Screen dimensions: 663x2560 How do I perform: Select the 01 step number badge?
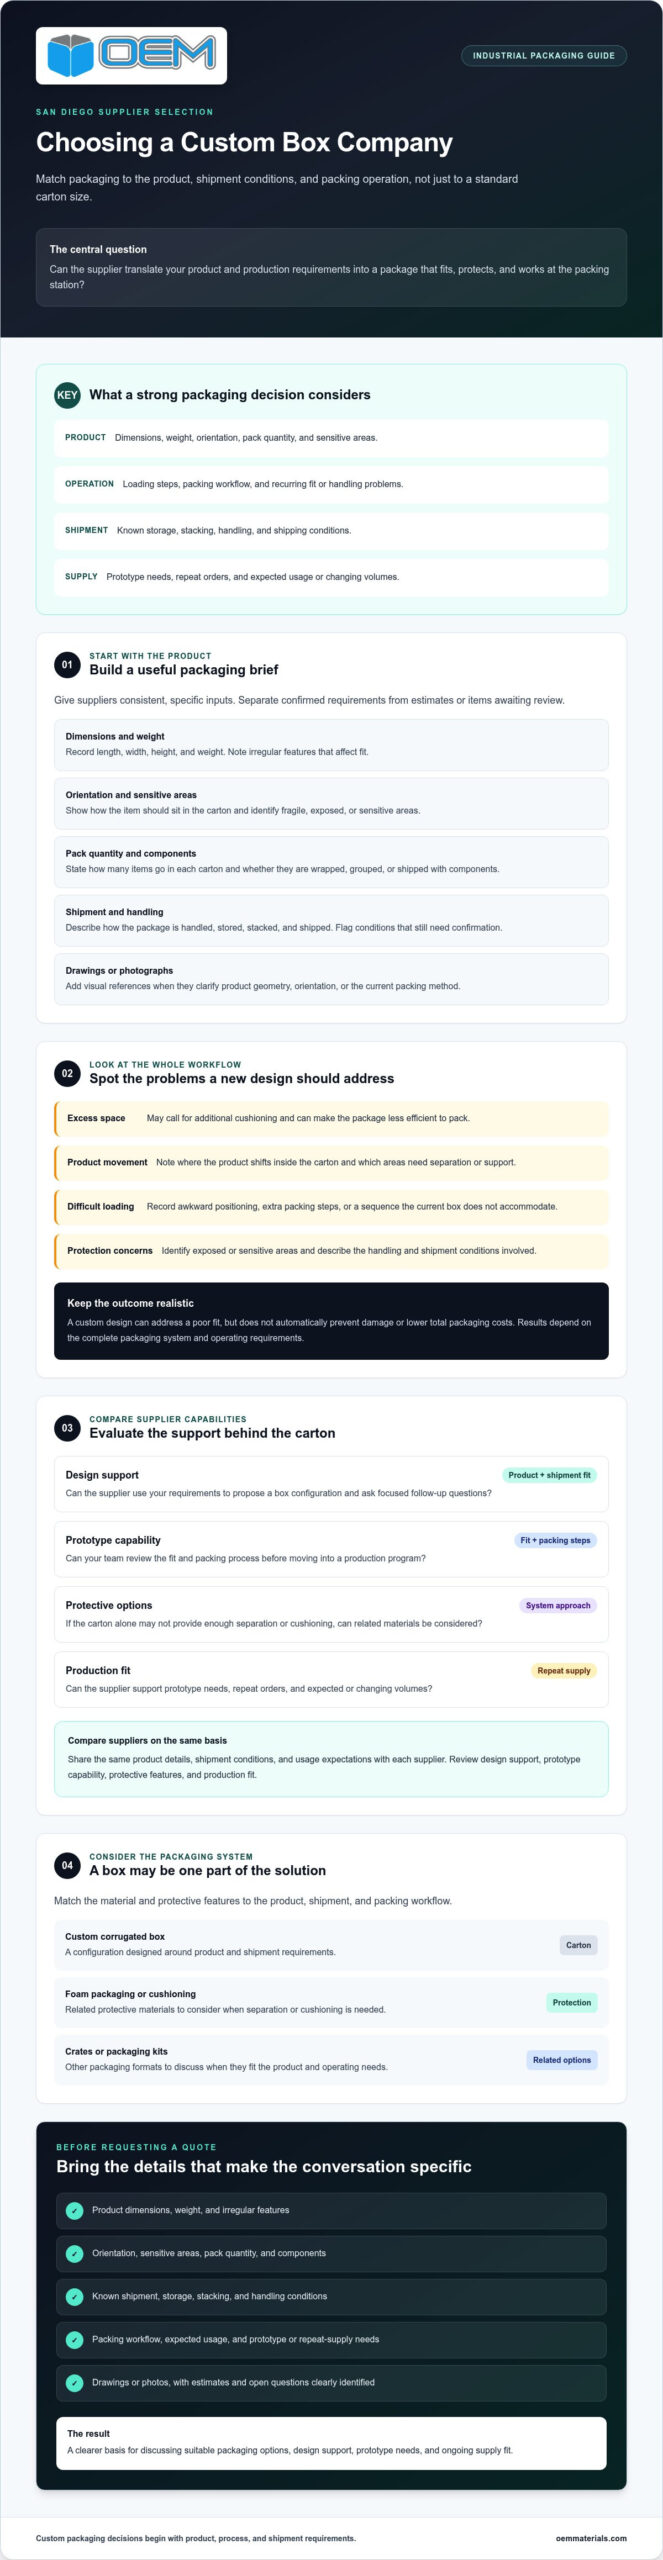click(x=67, y=664)
